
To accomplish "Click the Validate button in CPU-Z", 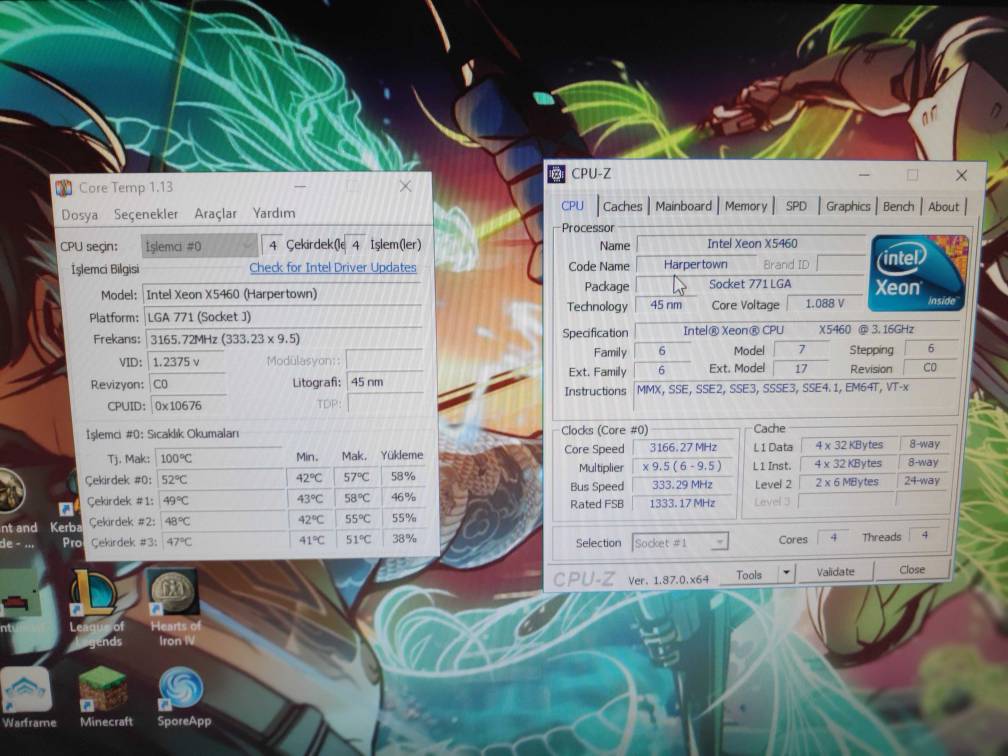I will 835,572.
